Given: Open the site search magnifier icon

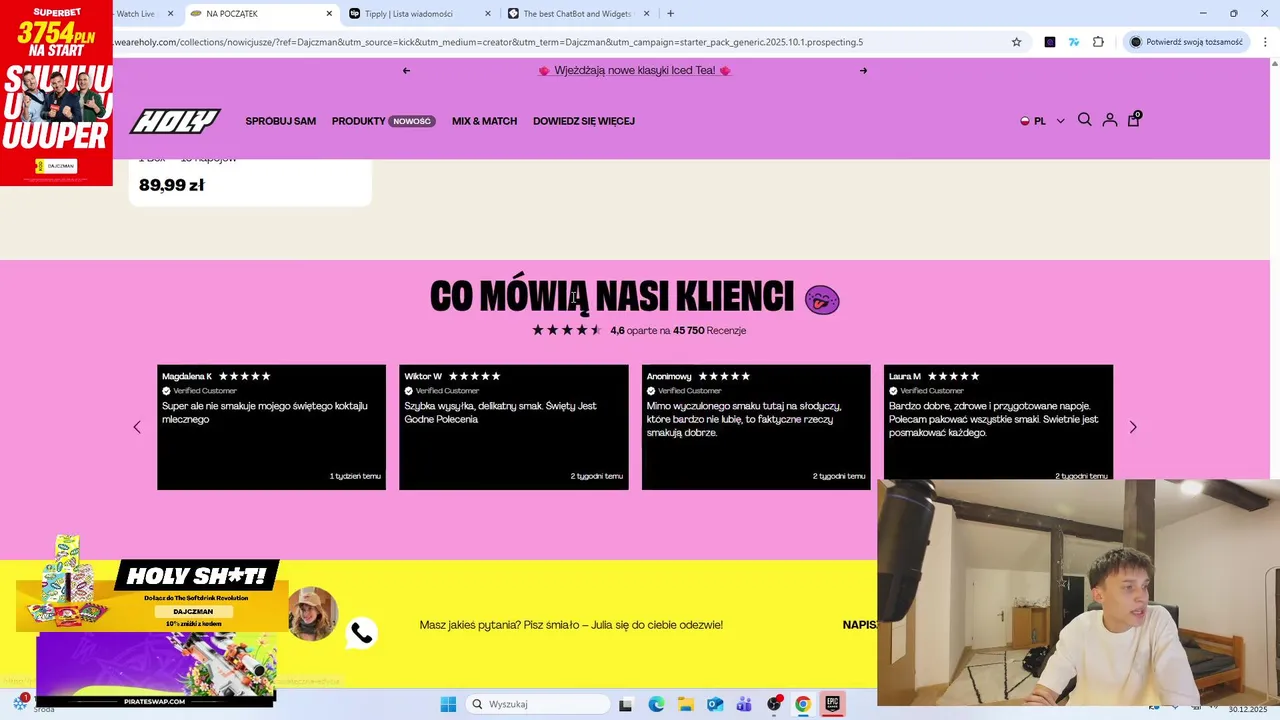Looking at the screenshot, I should click(1084, 120).
